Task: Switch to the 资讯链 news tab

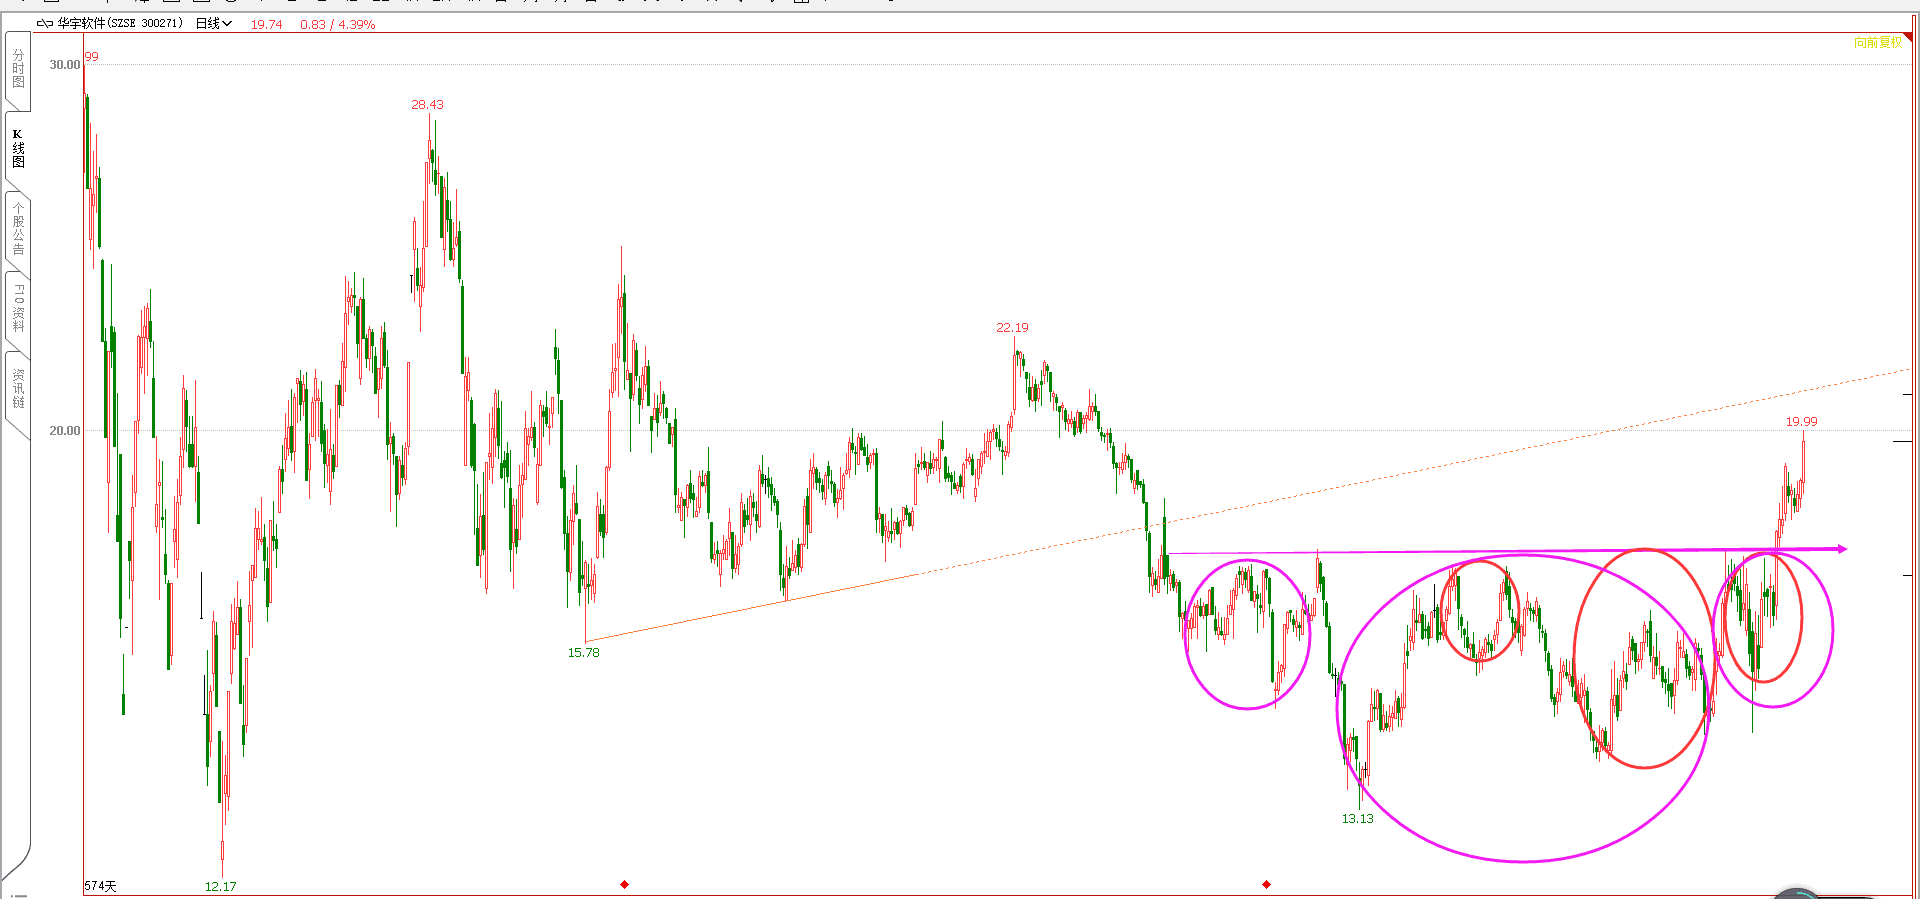Action: 18,389
